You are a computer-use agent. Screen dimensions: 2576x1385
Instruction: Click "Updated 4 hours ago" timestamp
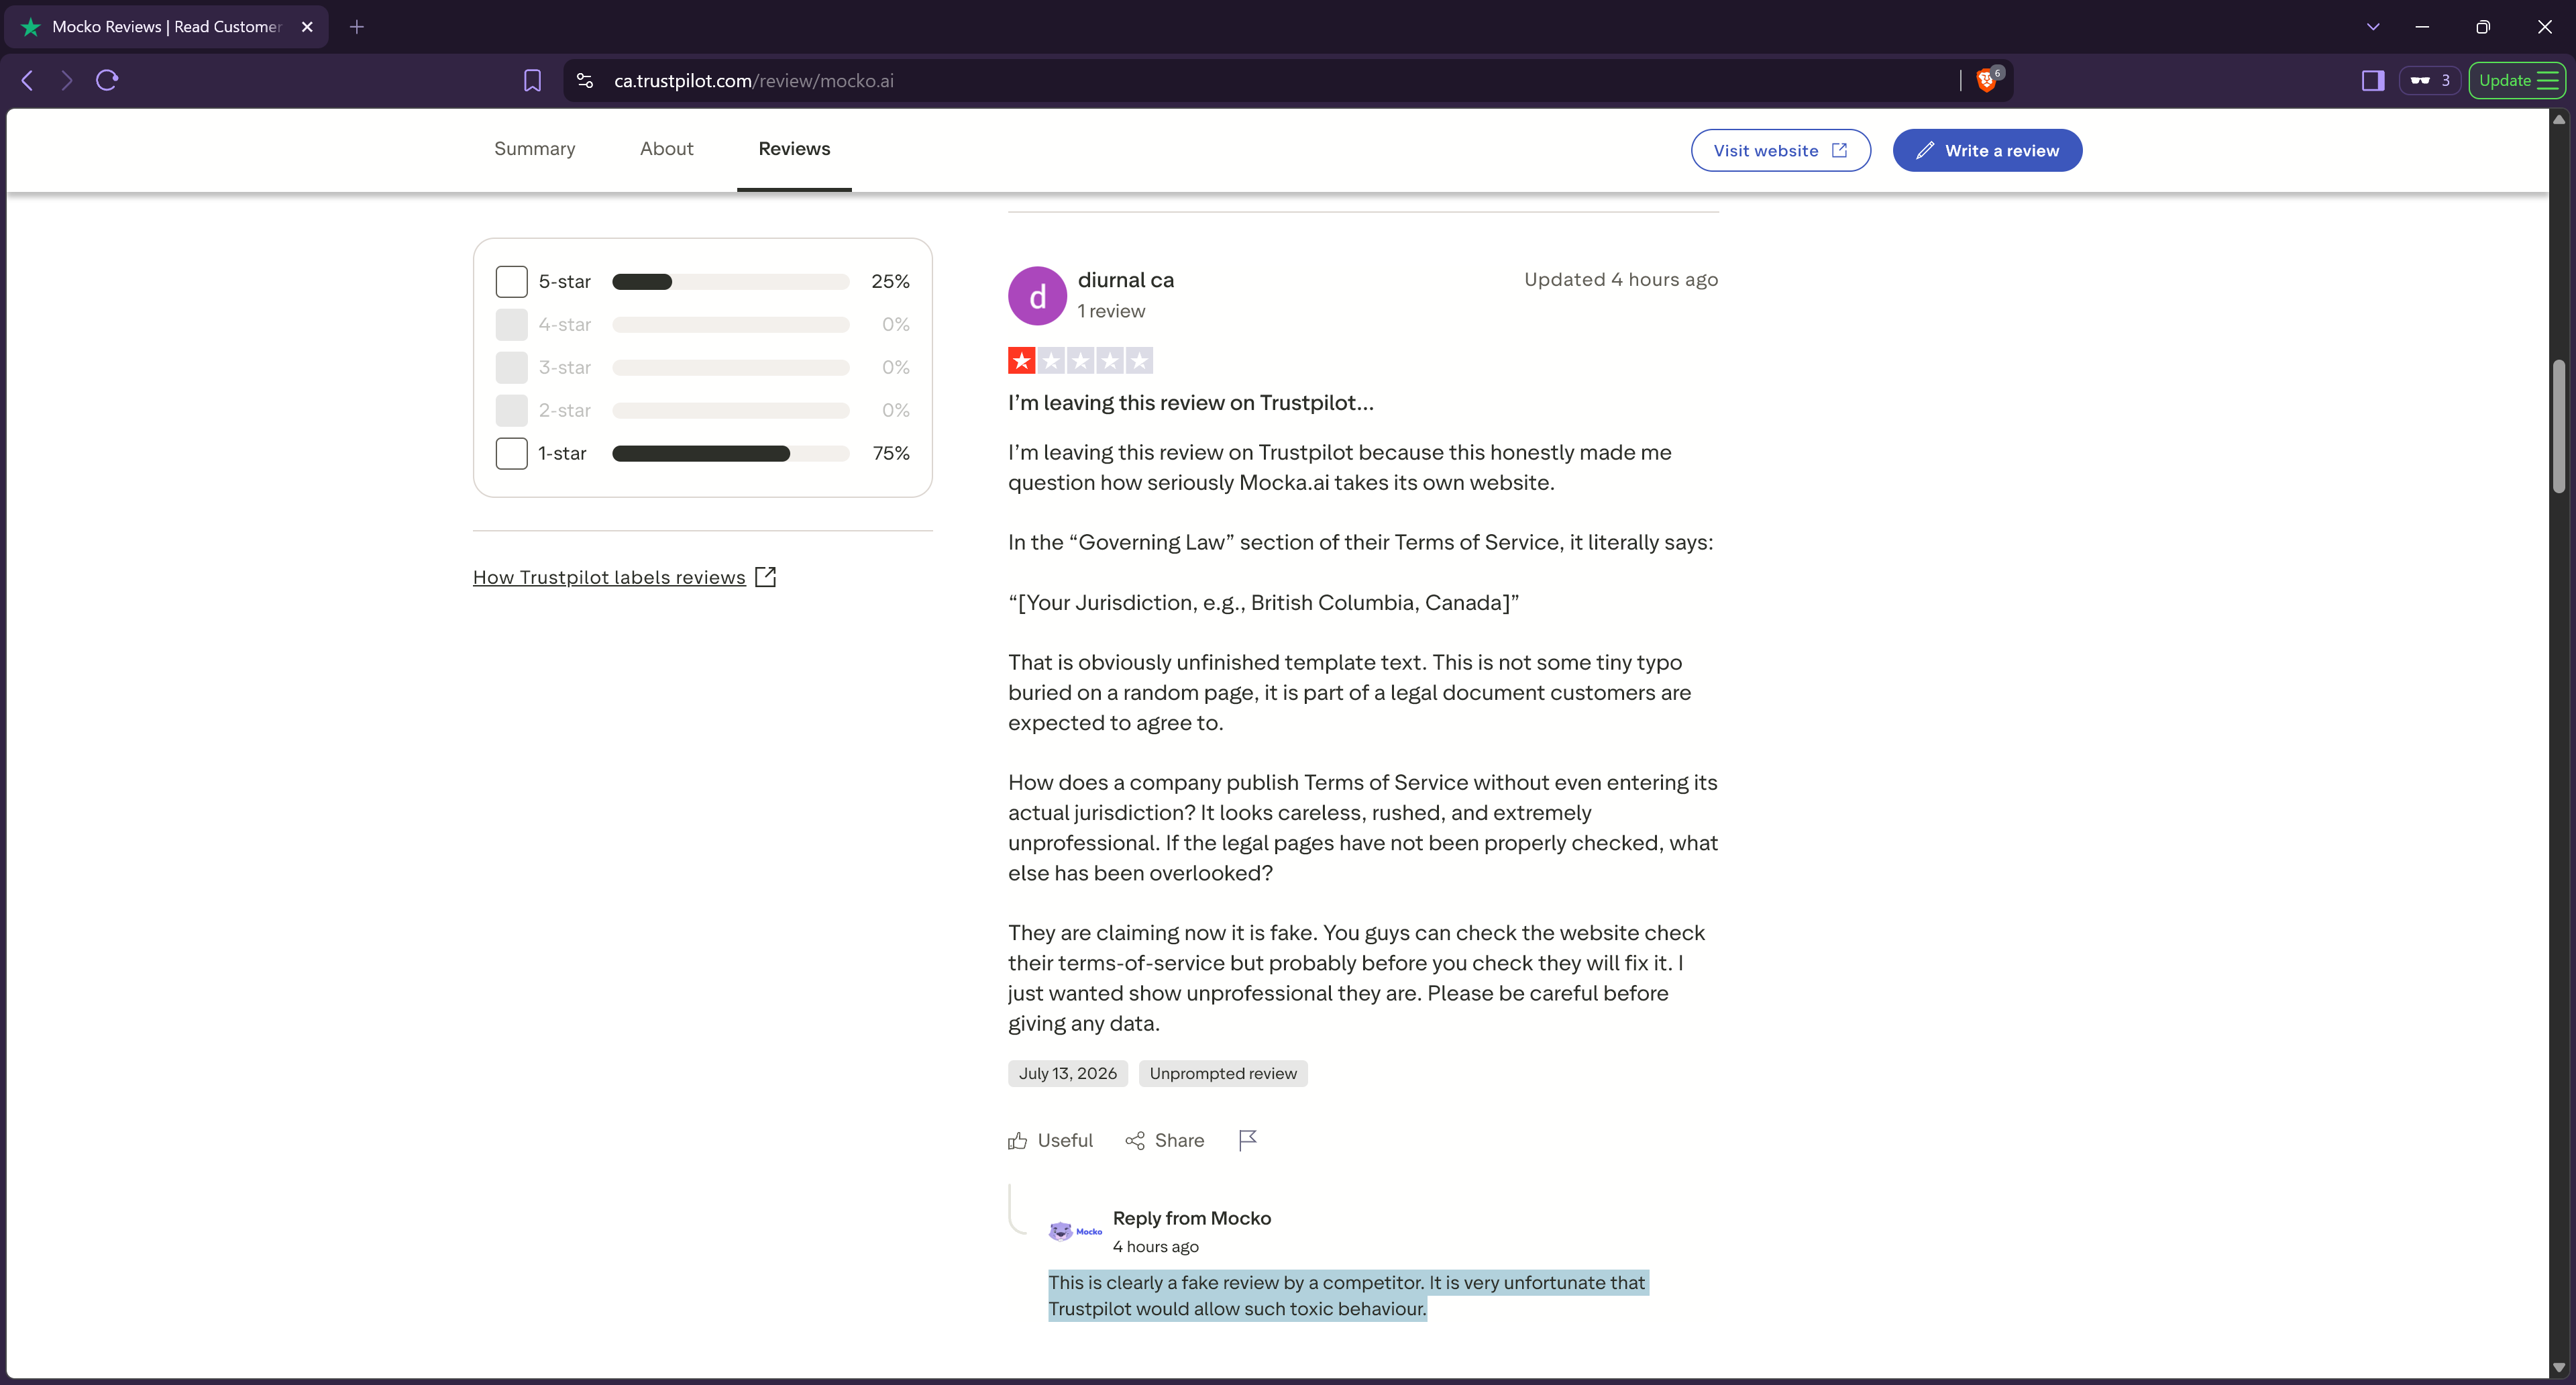(1620, 280)
